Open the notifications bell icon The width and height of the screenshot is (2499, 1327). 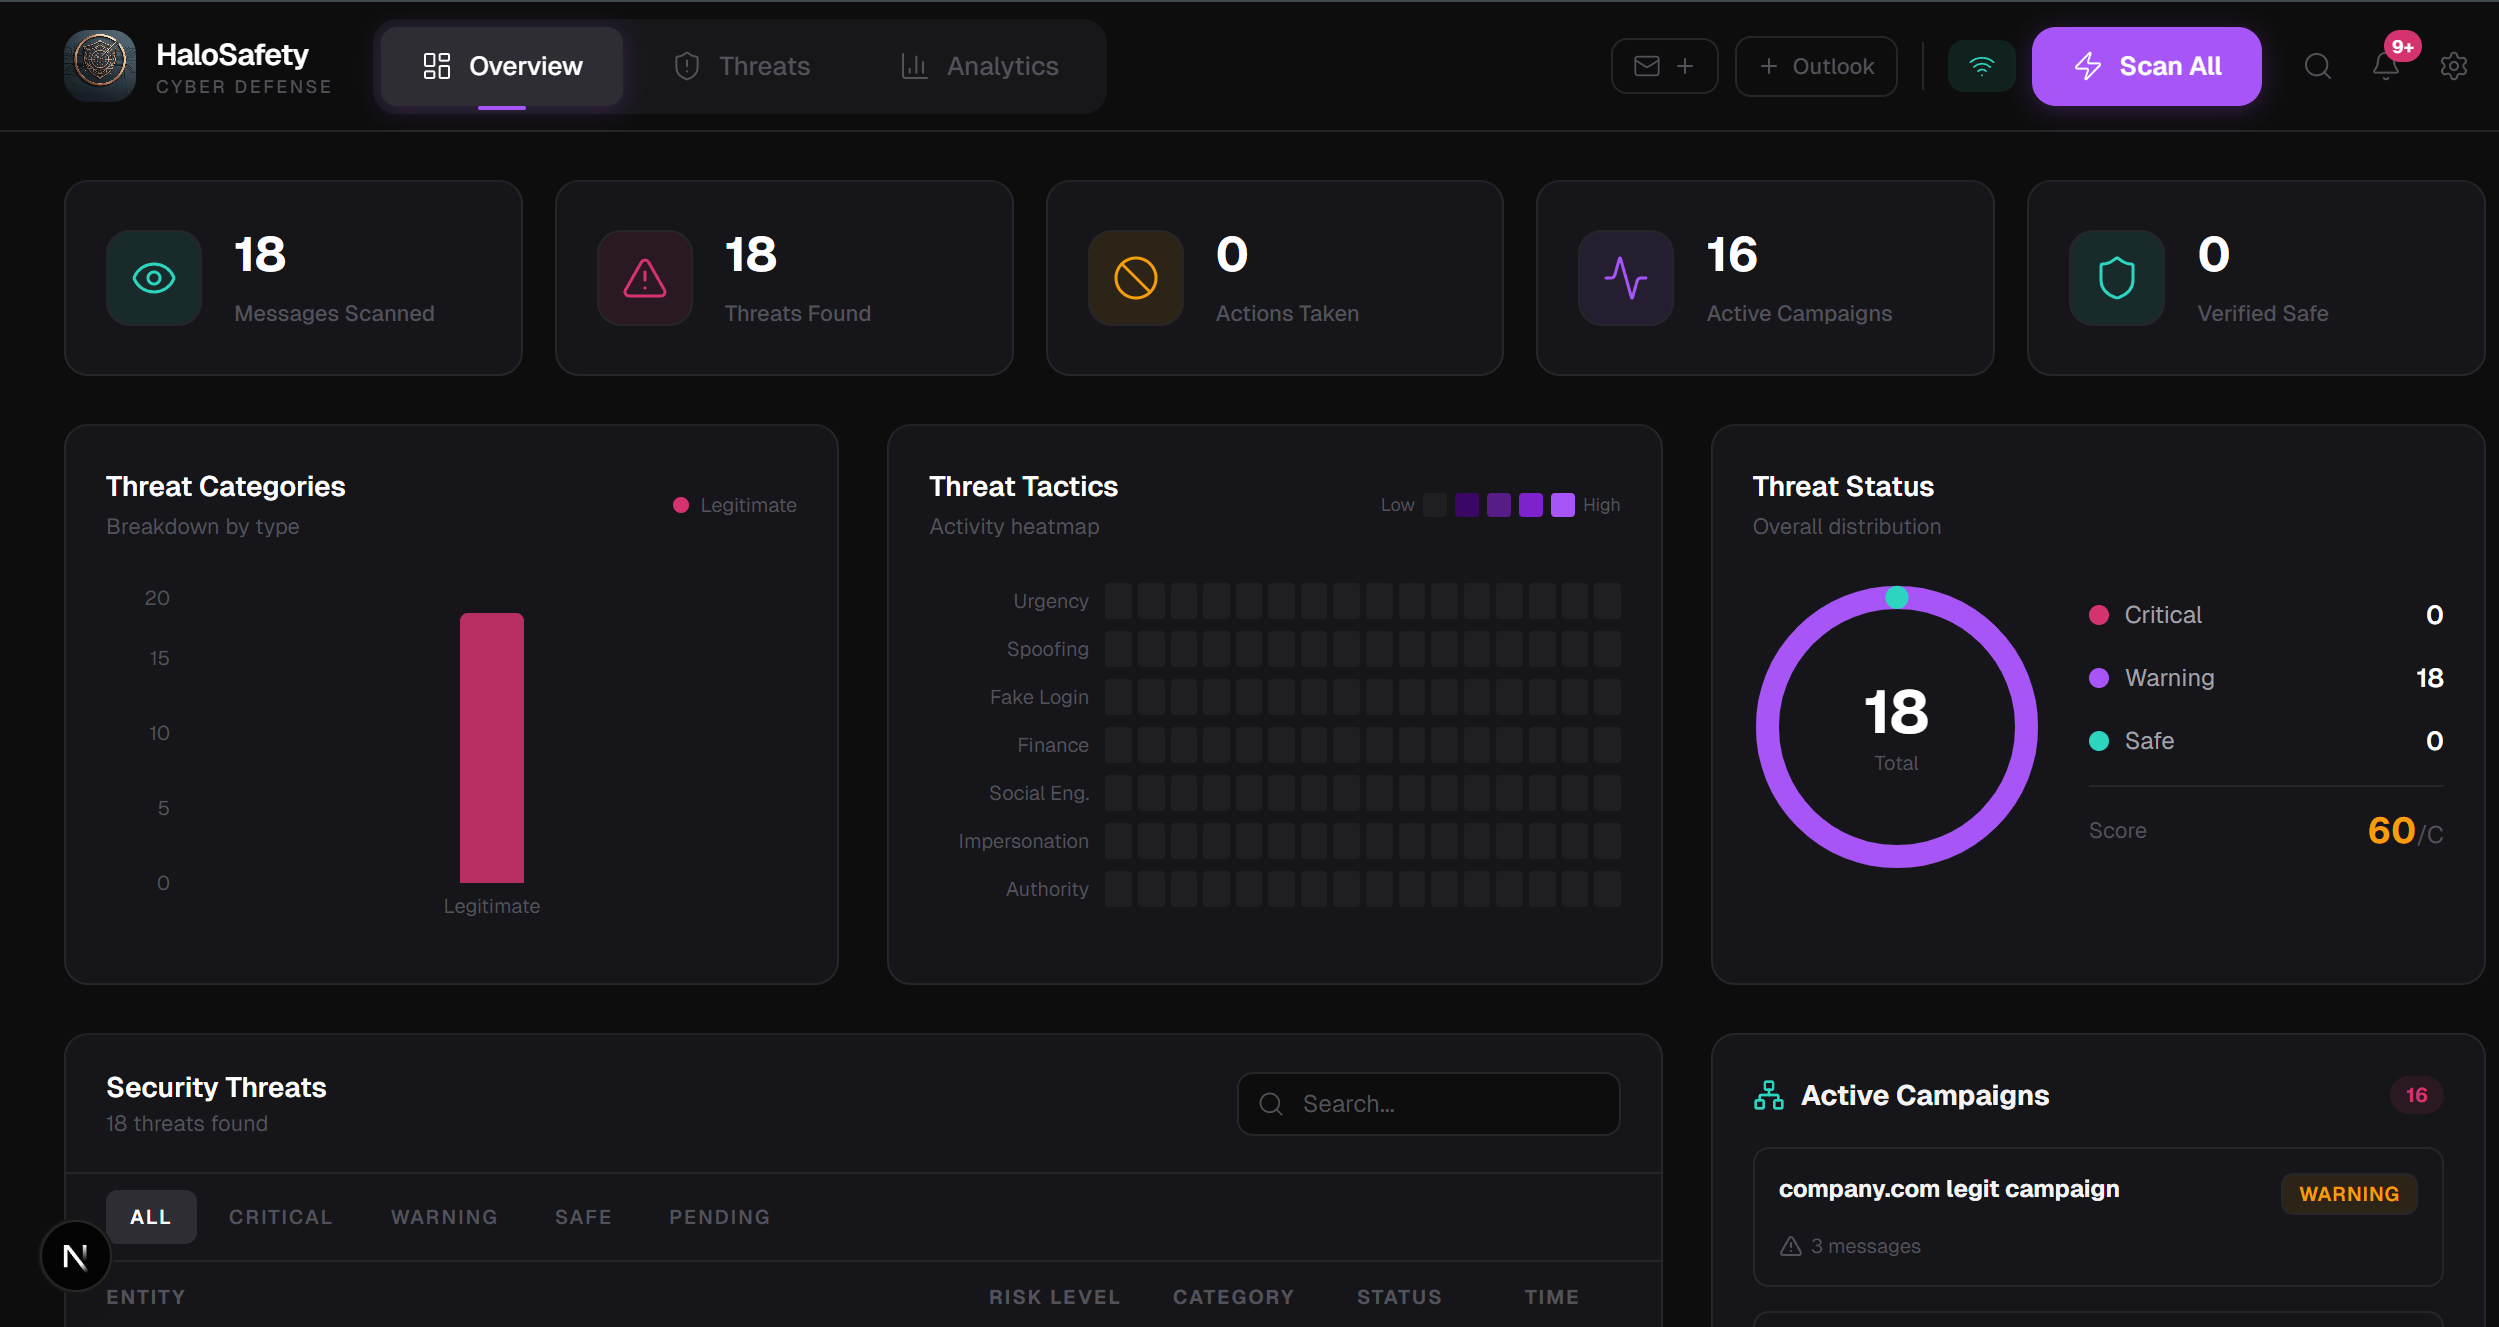coord(2385,66)
